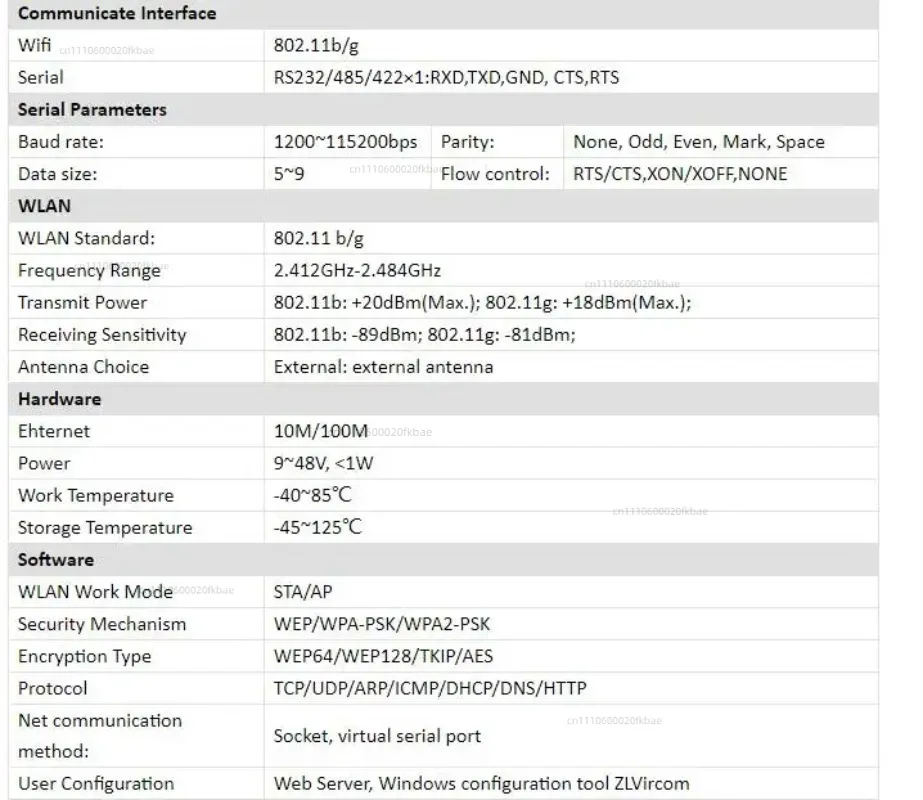Click the Wifi value '802.11b/g'
This screenshot has height=800, width=923.
[x=316, y=46]
